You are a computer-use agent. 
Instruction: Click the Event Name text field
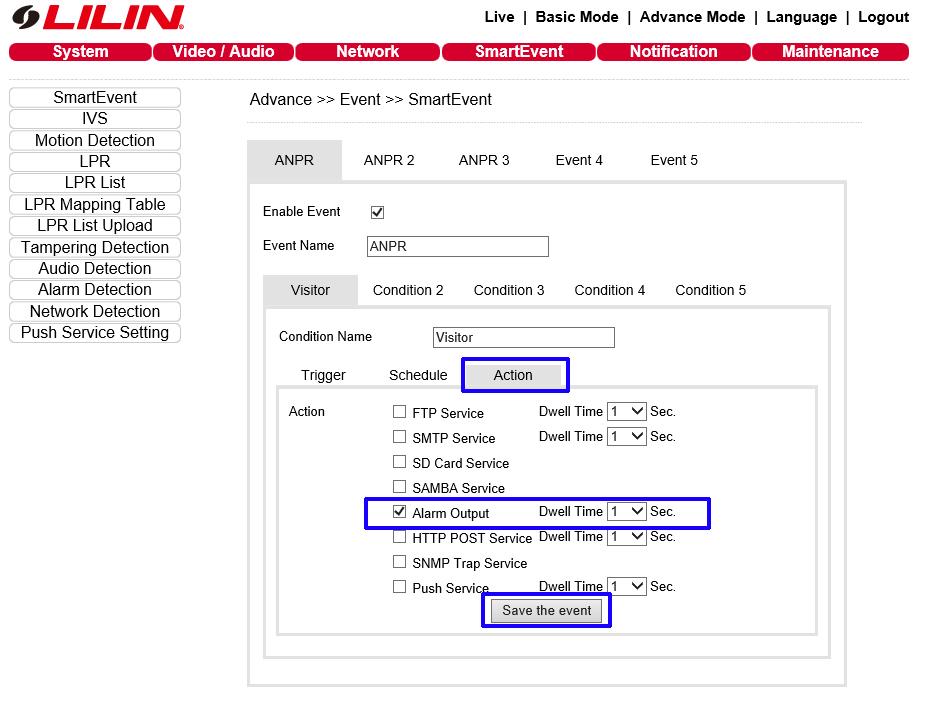(458, 247)
